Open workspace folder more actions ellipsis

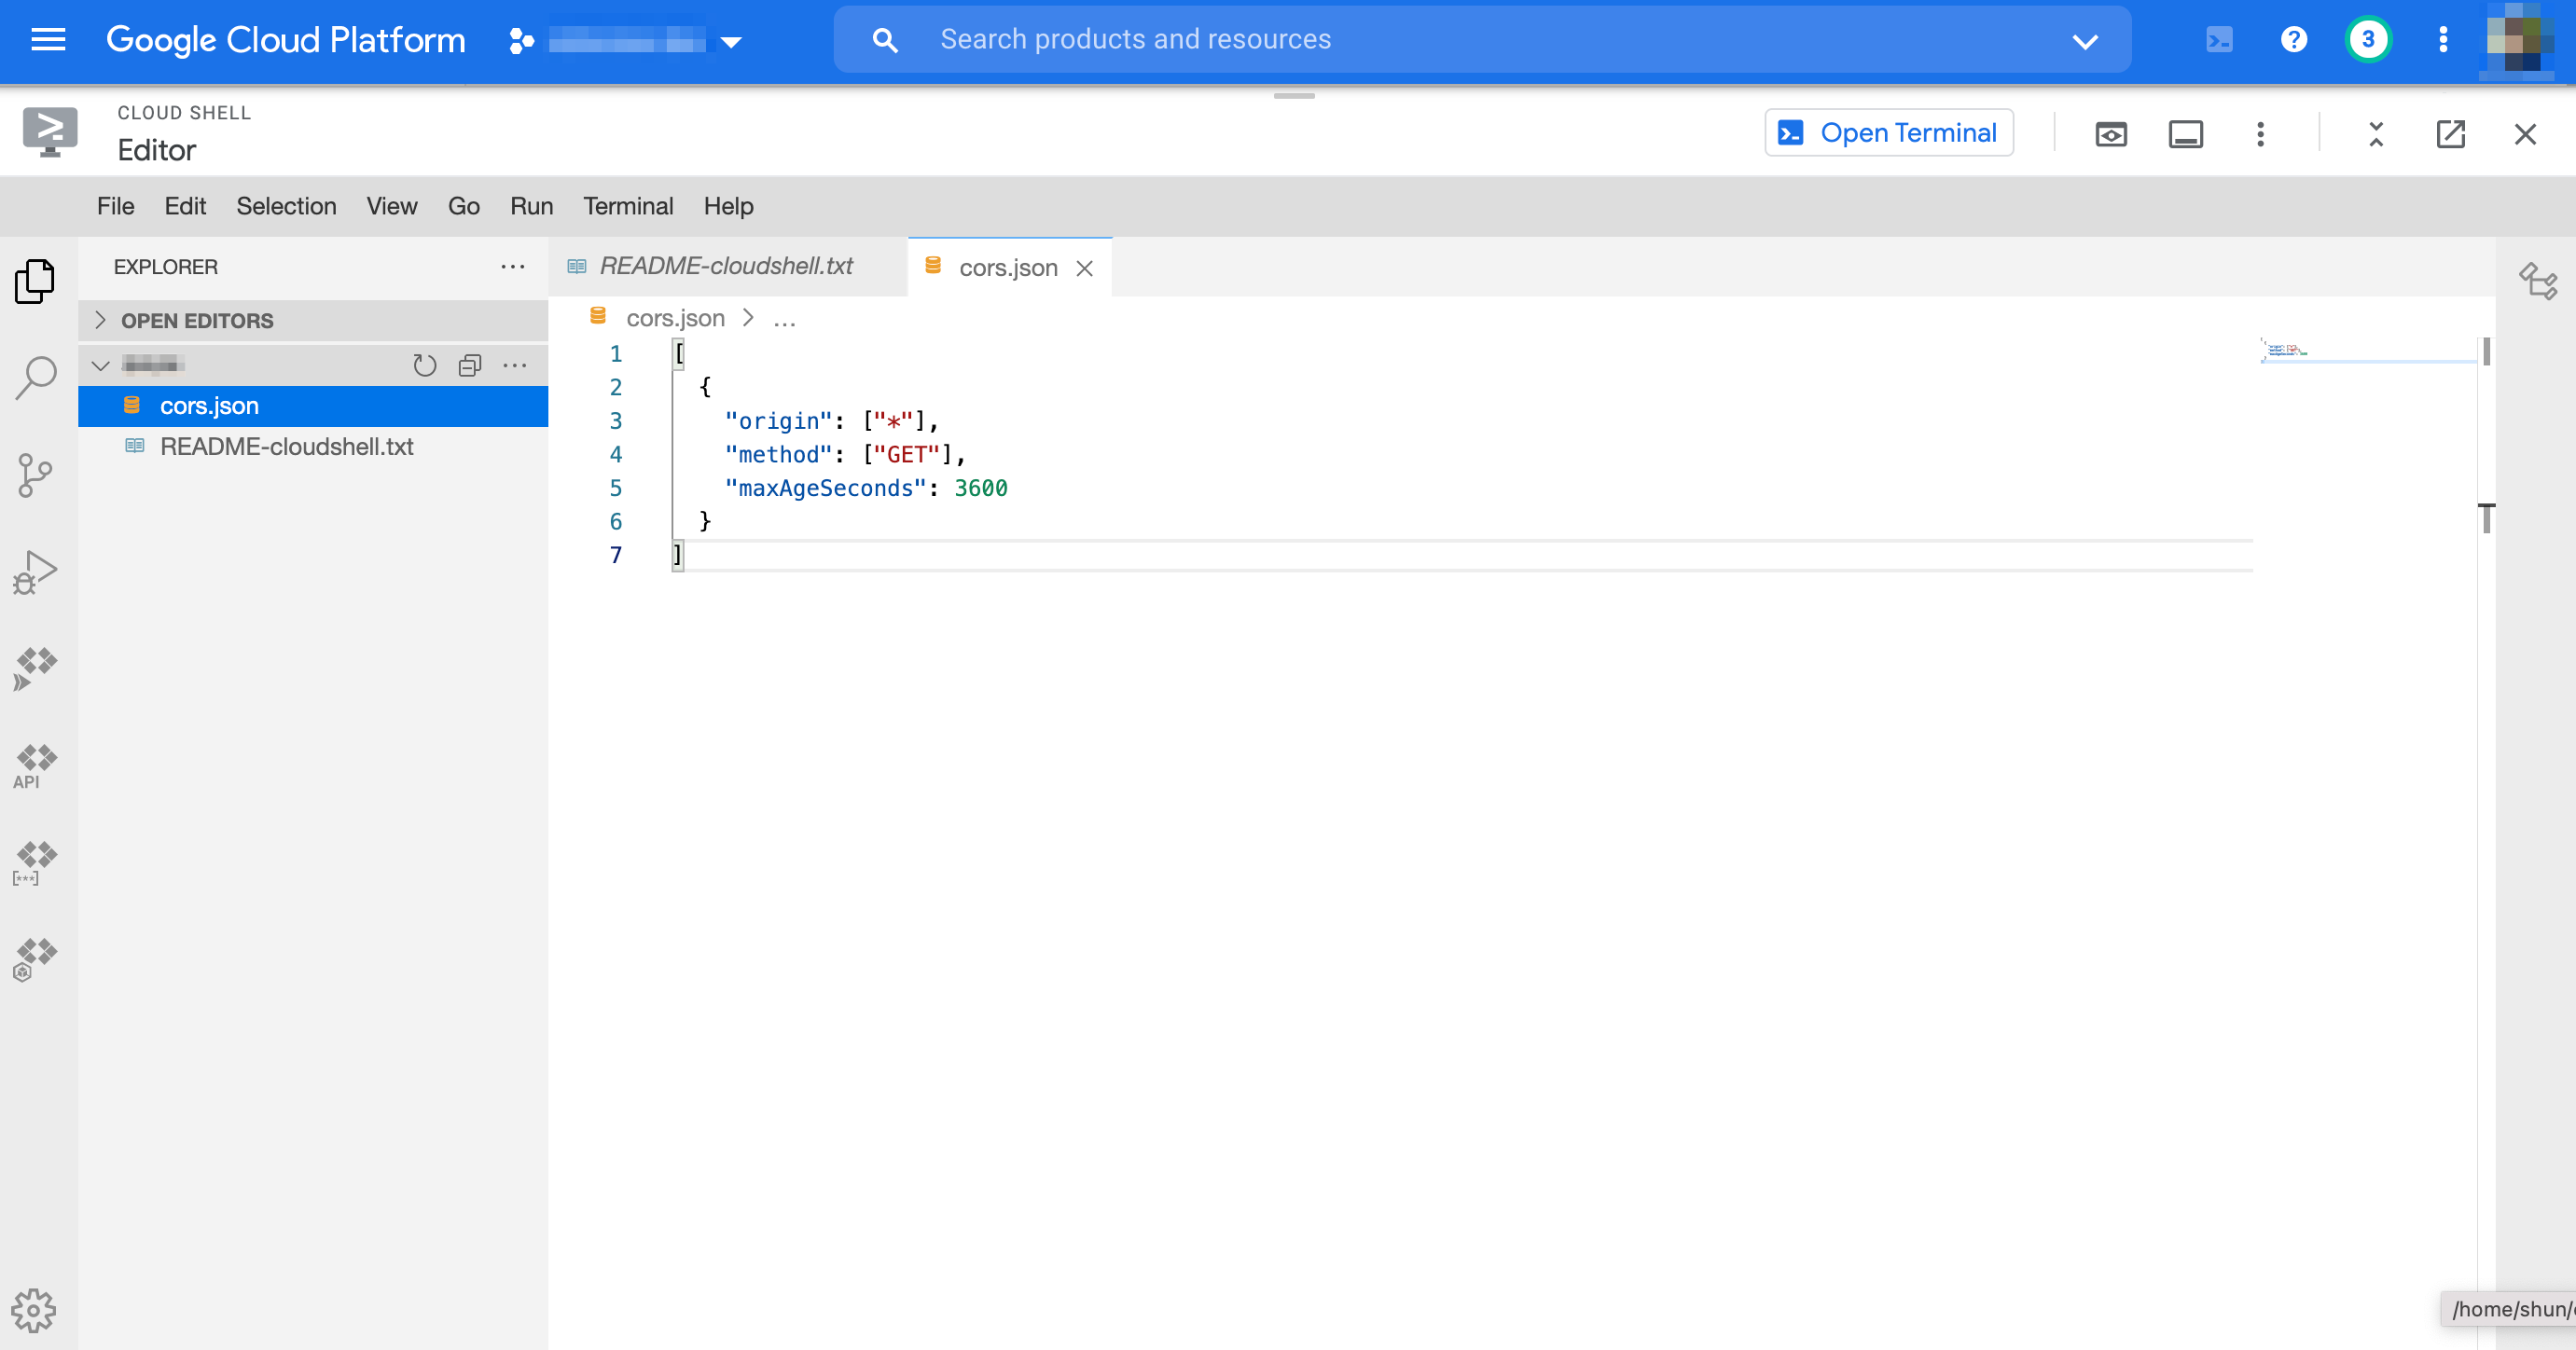point(515,365)
